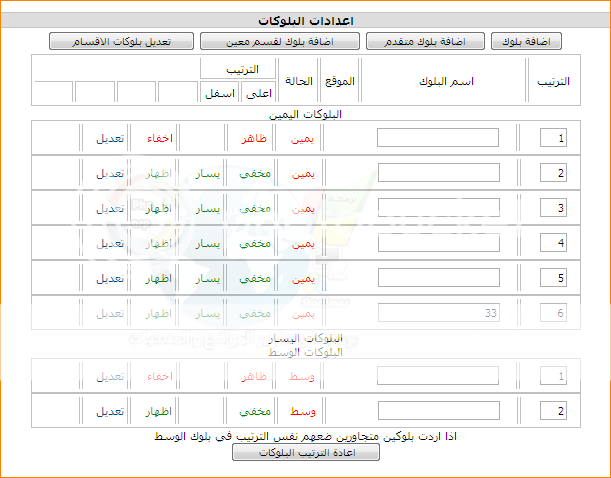Click the اضافة بلوك button
This screenshot has height=478, width=611.
click(526, 41)
